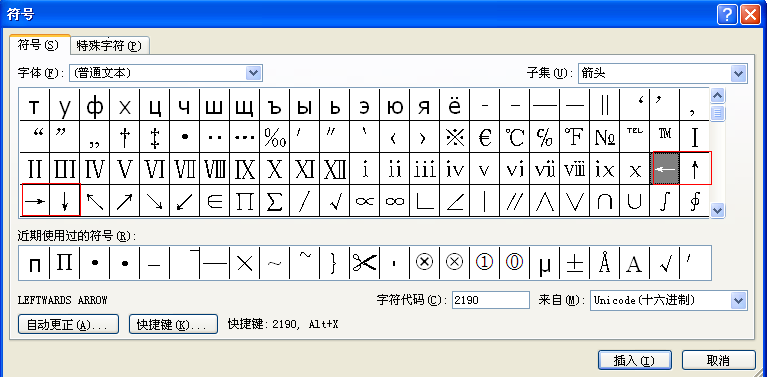The width and height of the screenshot is (770, 378).
Task: Select the degrees Fahrenheit ℉ symbol
Action: pyautogui.click(x=575, y=137)
